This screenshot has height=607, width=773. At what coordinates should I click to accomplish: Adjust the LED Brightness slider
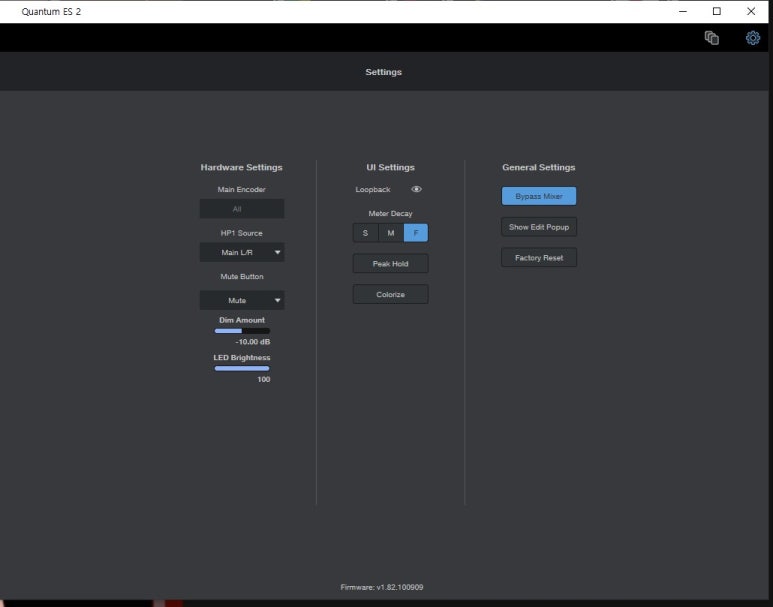coord(242,368)
